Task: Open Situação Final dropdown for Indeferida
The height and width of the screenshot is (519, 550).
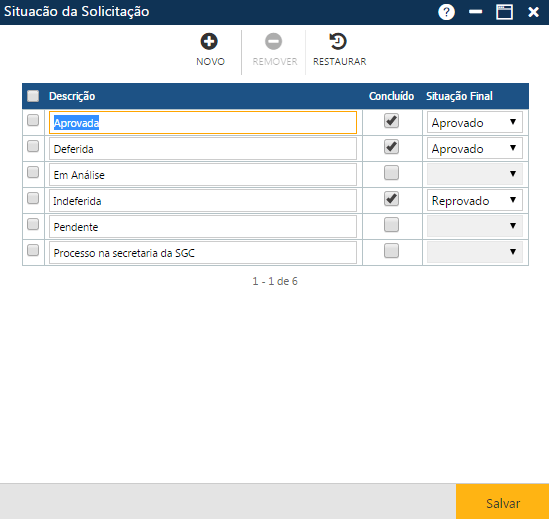Action: 475,200
